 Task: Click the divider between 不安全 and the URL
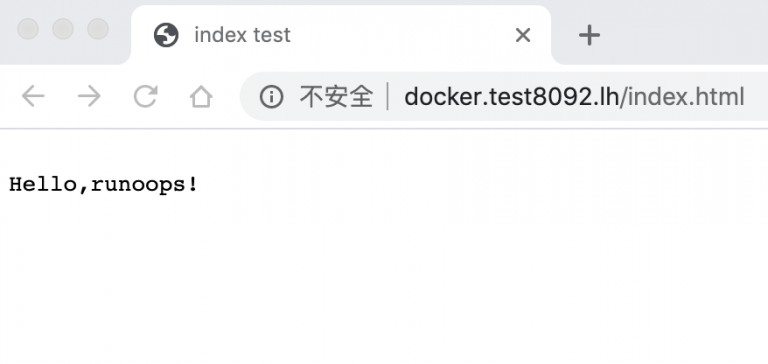(x=388, y=97)
